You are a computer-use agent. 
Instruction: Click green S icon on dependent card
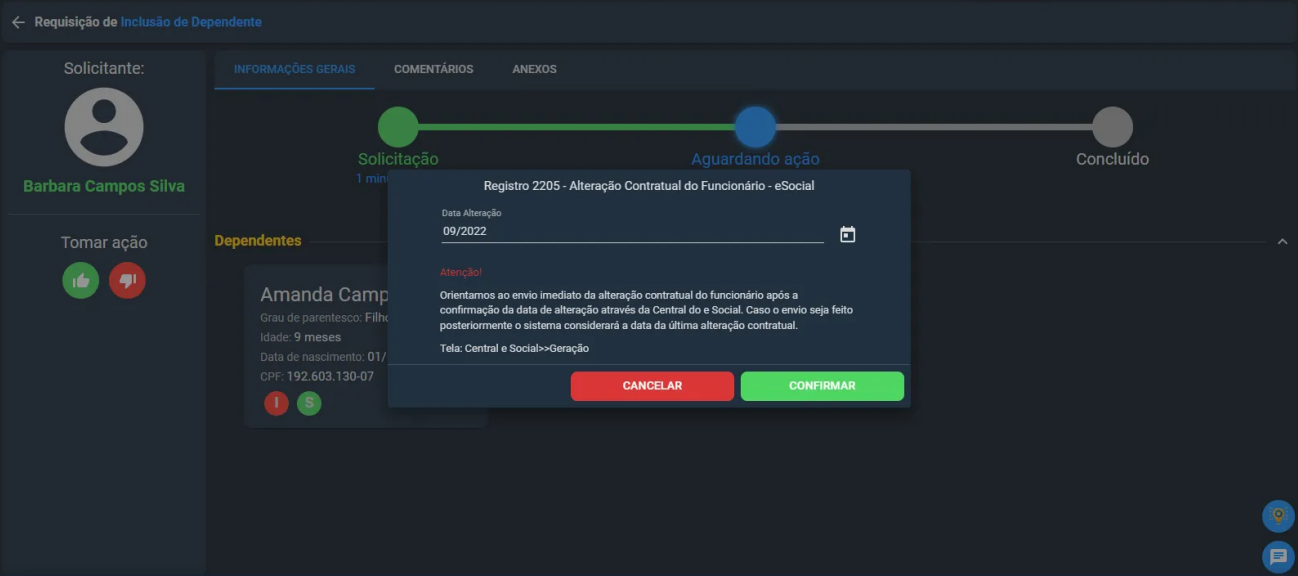(309, 403)
